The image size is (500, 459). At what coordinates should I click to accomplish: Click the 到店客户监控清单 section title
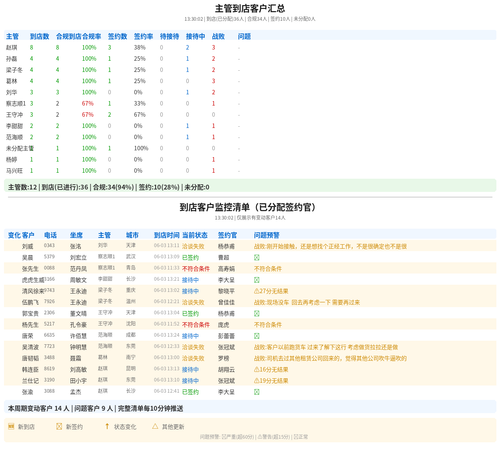(x=247, y=207)
